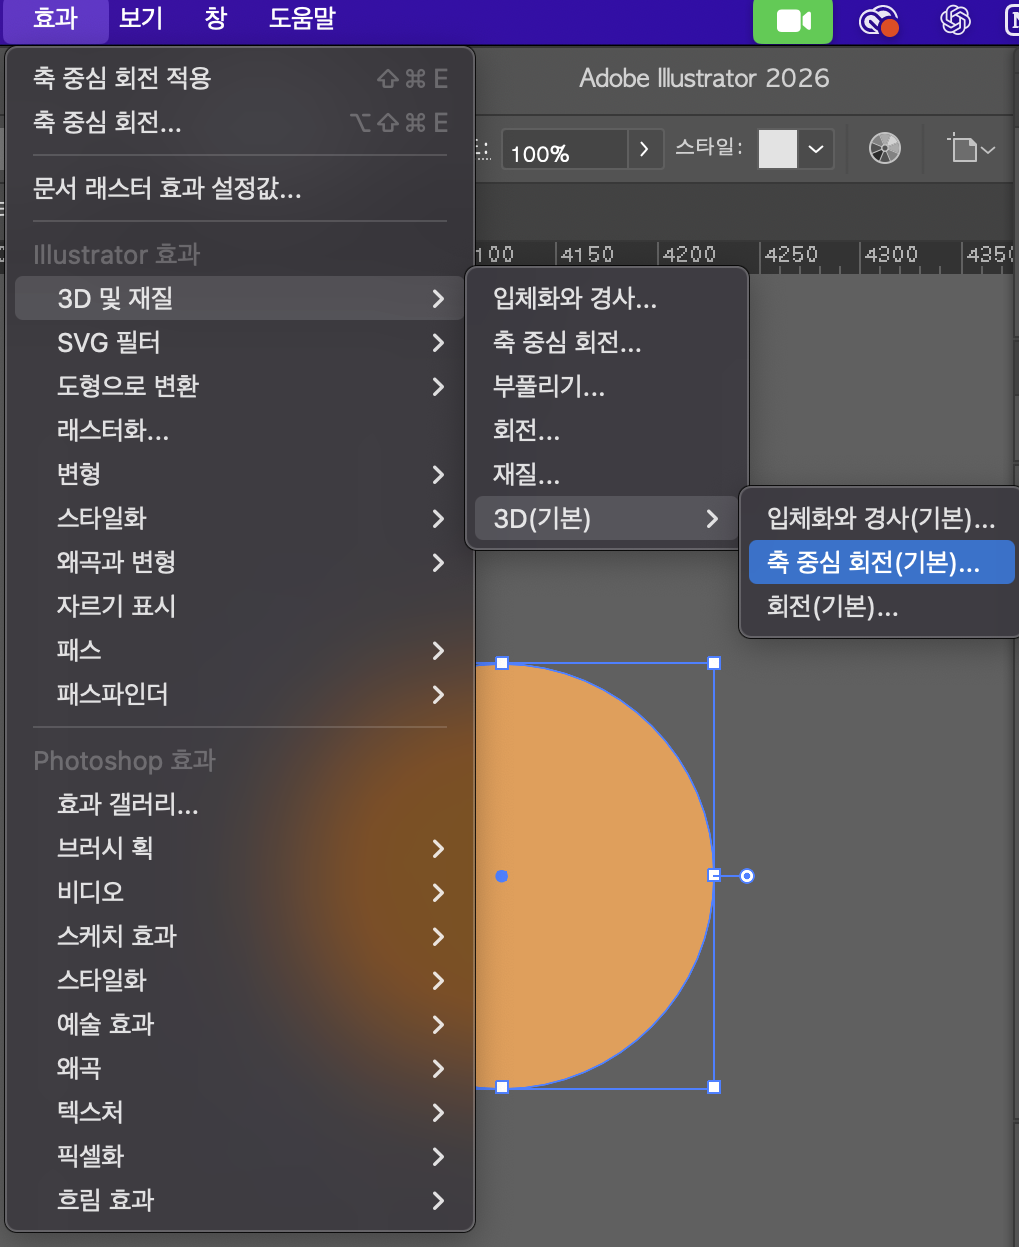Expand the 패스파인더 submenu
The width and height of the screenshot is (1019, 1247).
coord(240,694)
